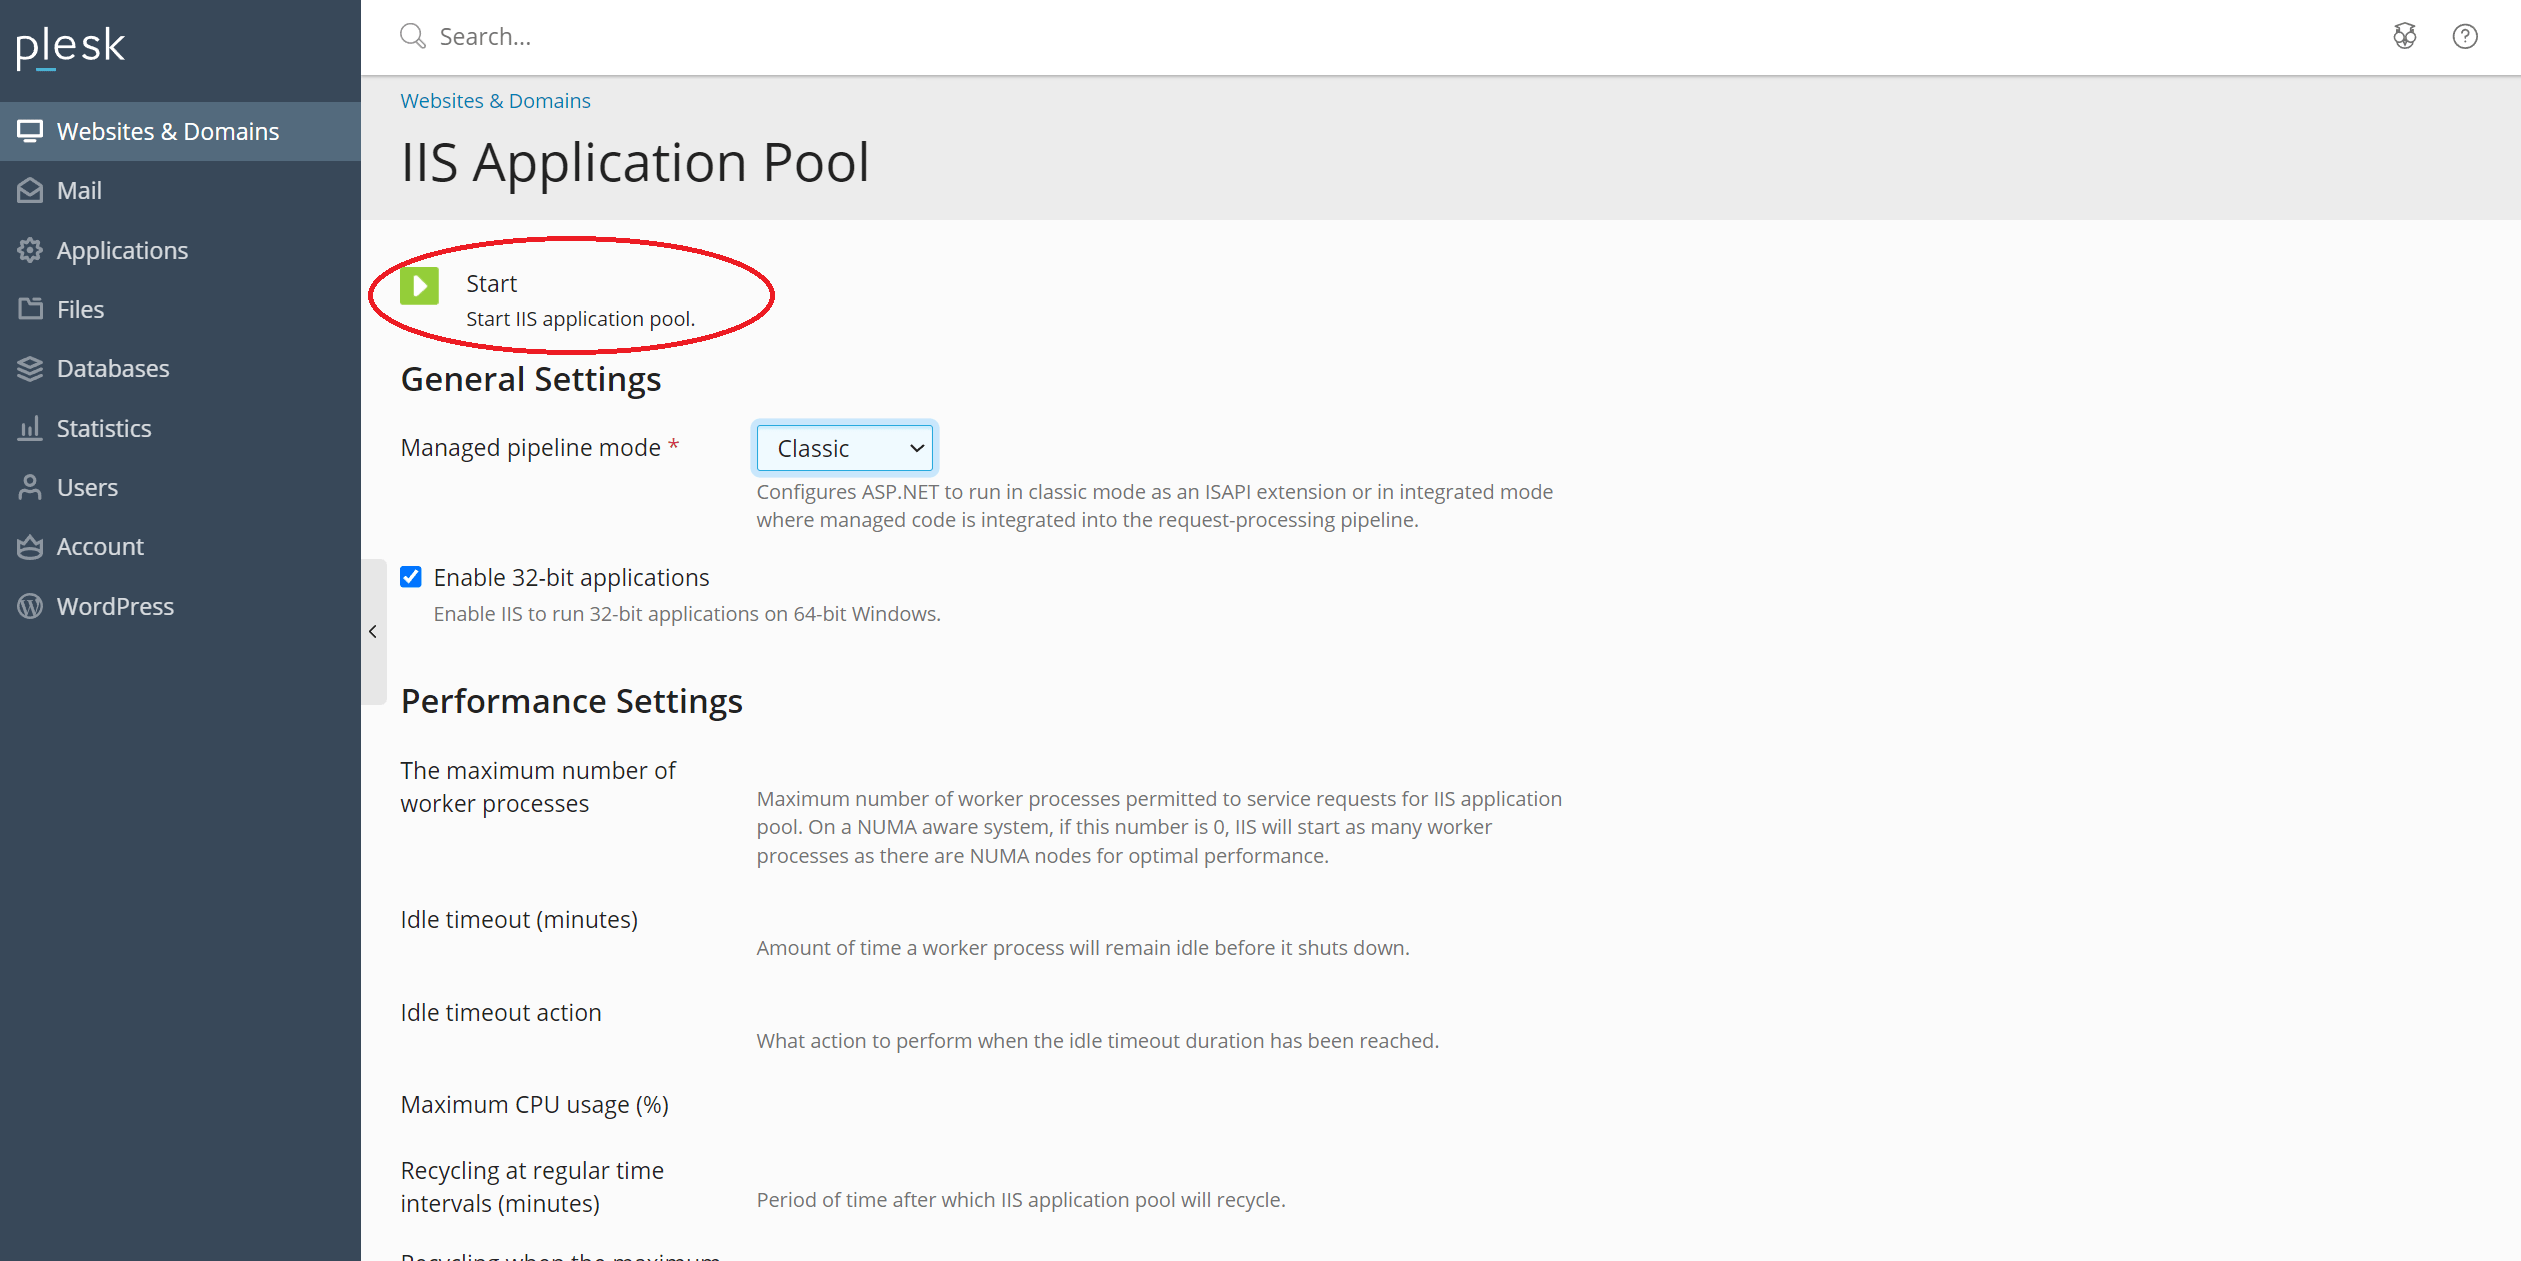Image resolution: width=2521 pixels, height=1261 pixels.
Task: Click the search magnifier icon
Action: coord(412,36)
